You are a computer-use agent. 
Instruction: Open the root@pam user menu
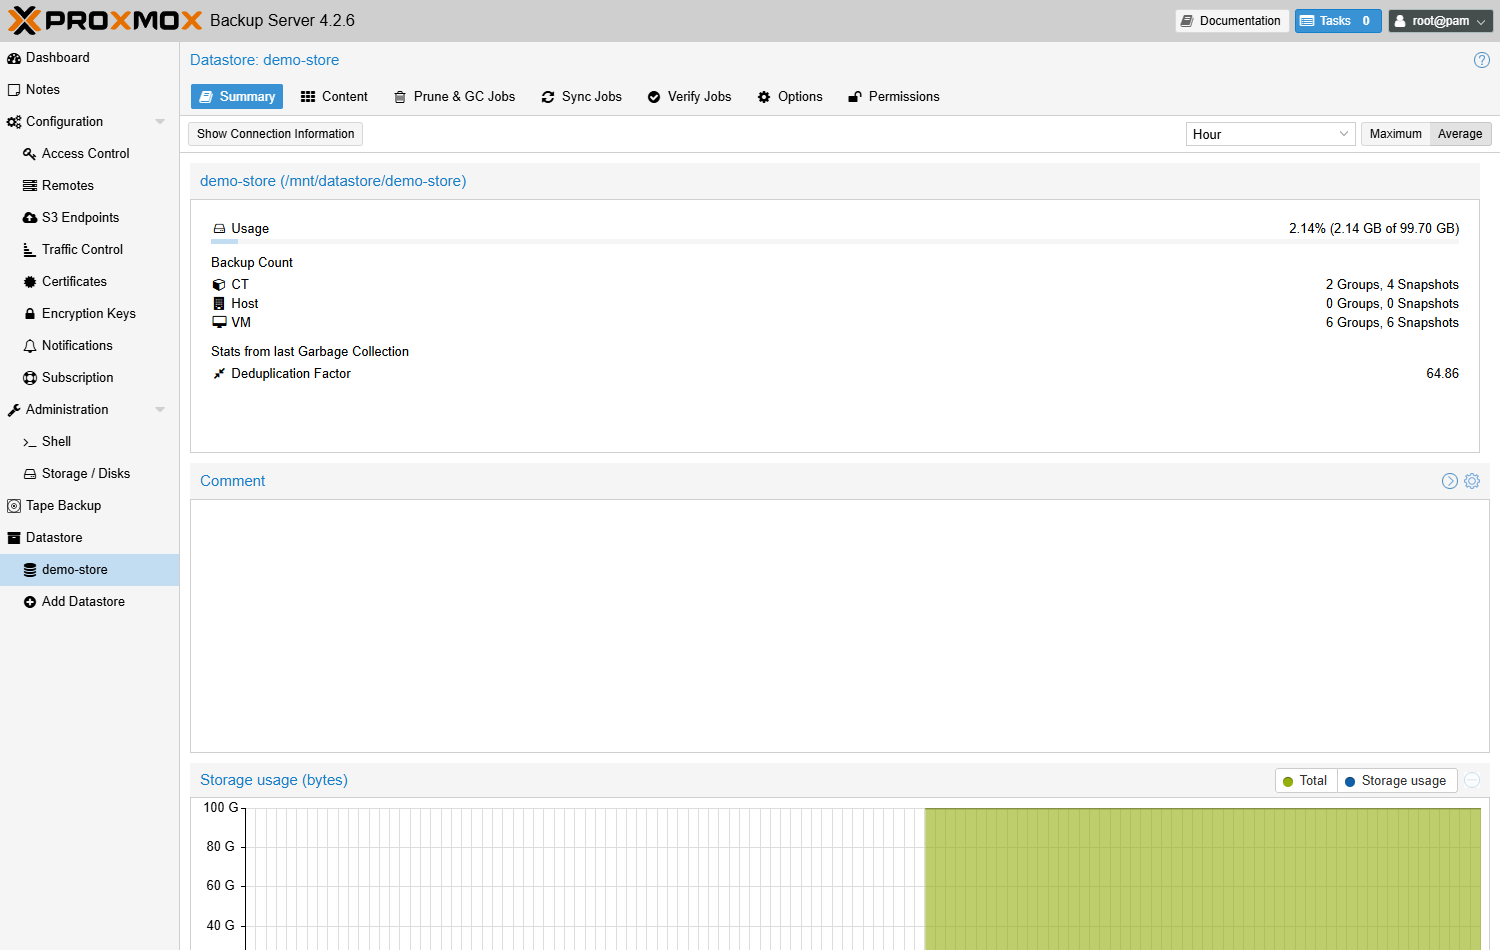tap(1440, 21)
